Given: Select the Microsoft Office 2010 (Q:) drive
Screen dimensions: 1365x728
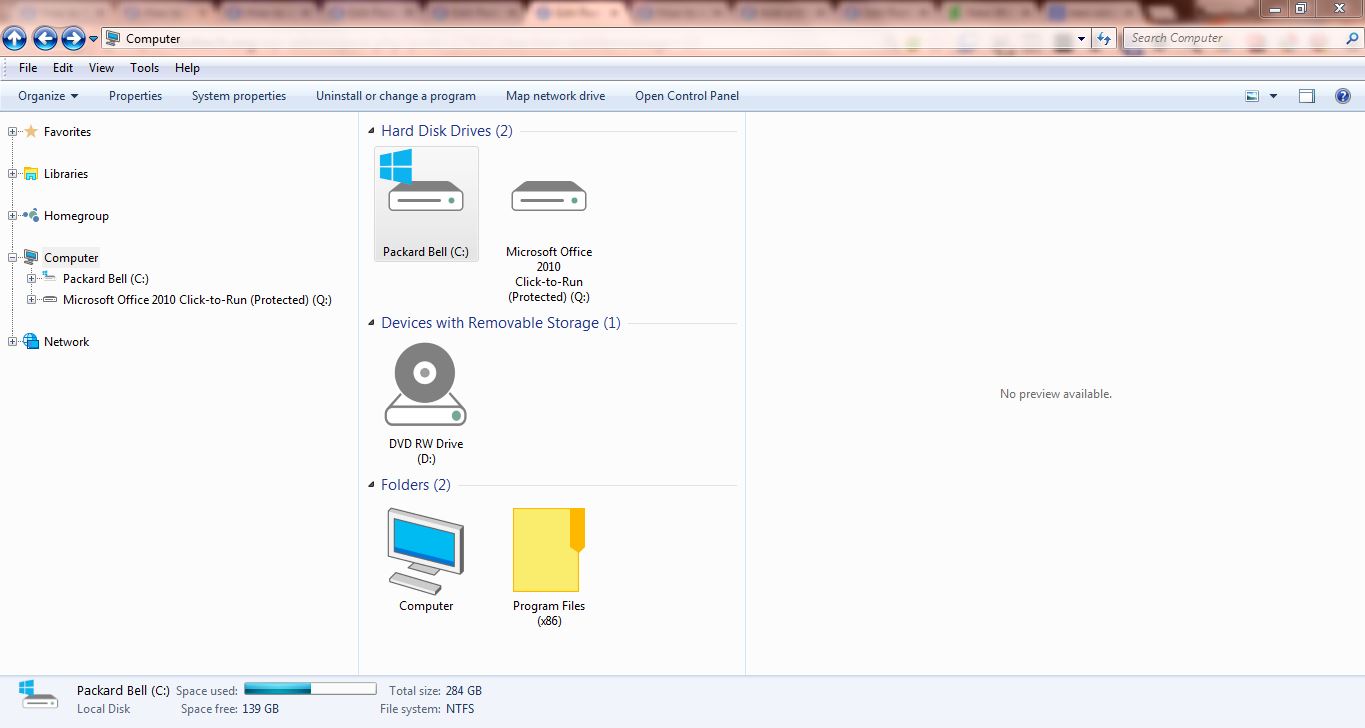Looking at the screenshot, I should click(548, 195).
